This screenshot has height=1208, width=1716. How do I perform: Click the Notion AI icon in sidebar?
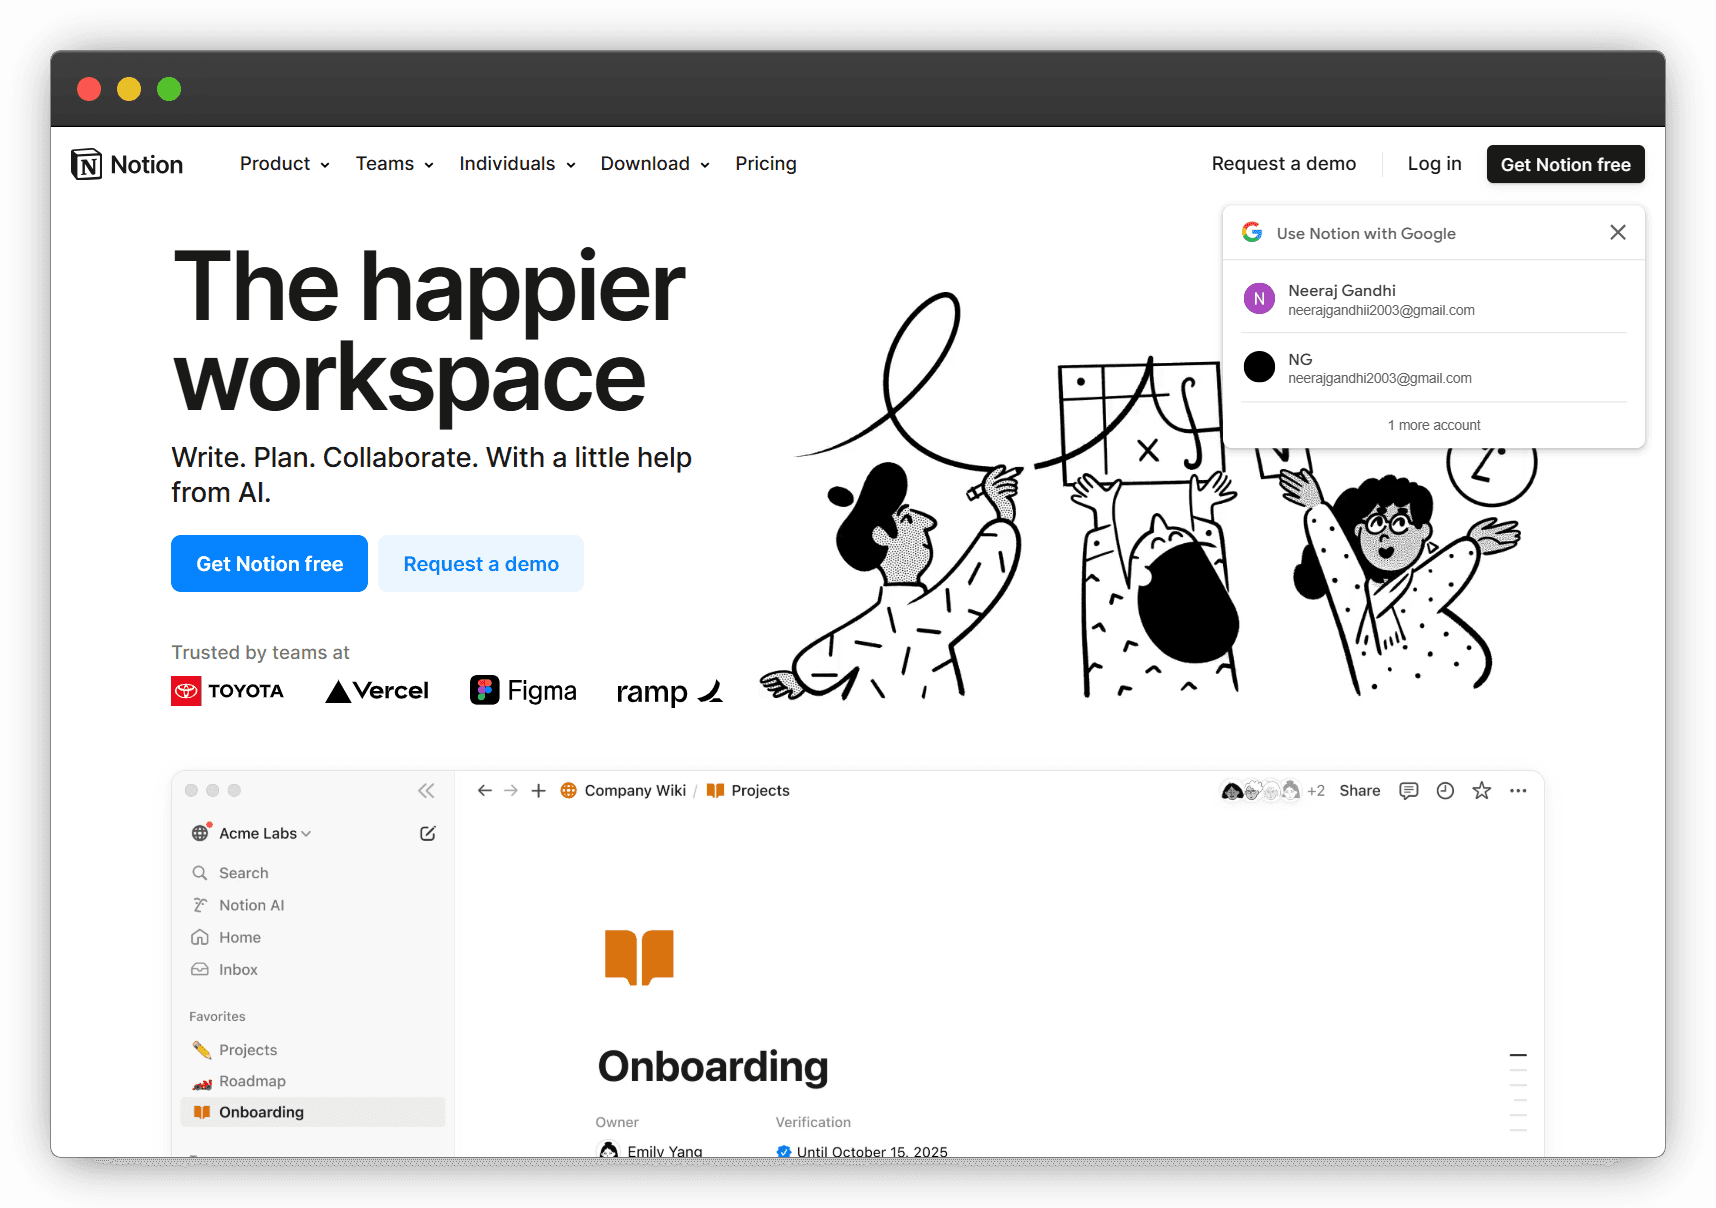click(x=200, y=905)
